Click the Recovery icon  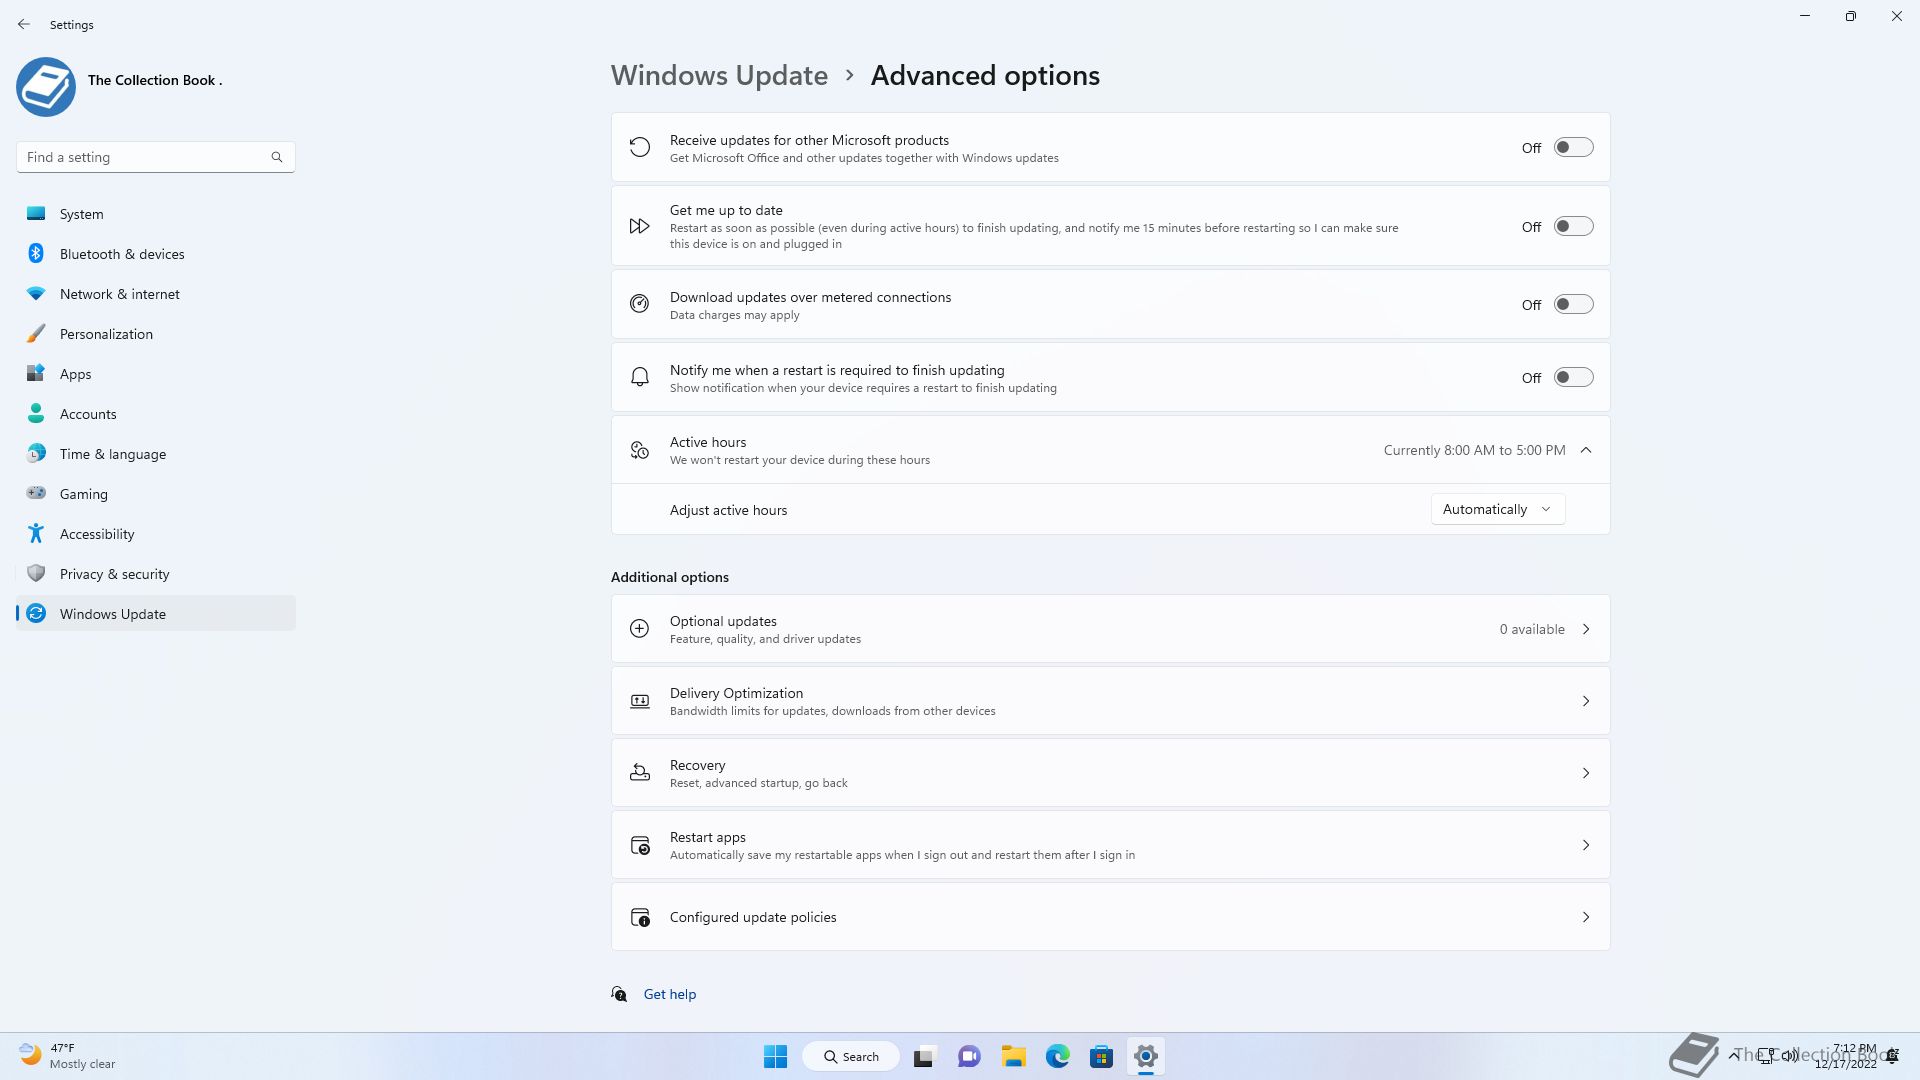tap(640, 773)
